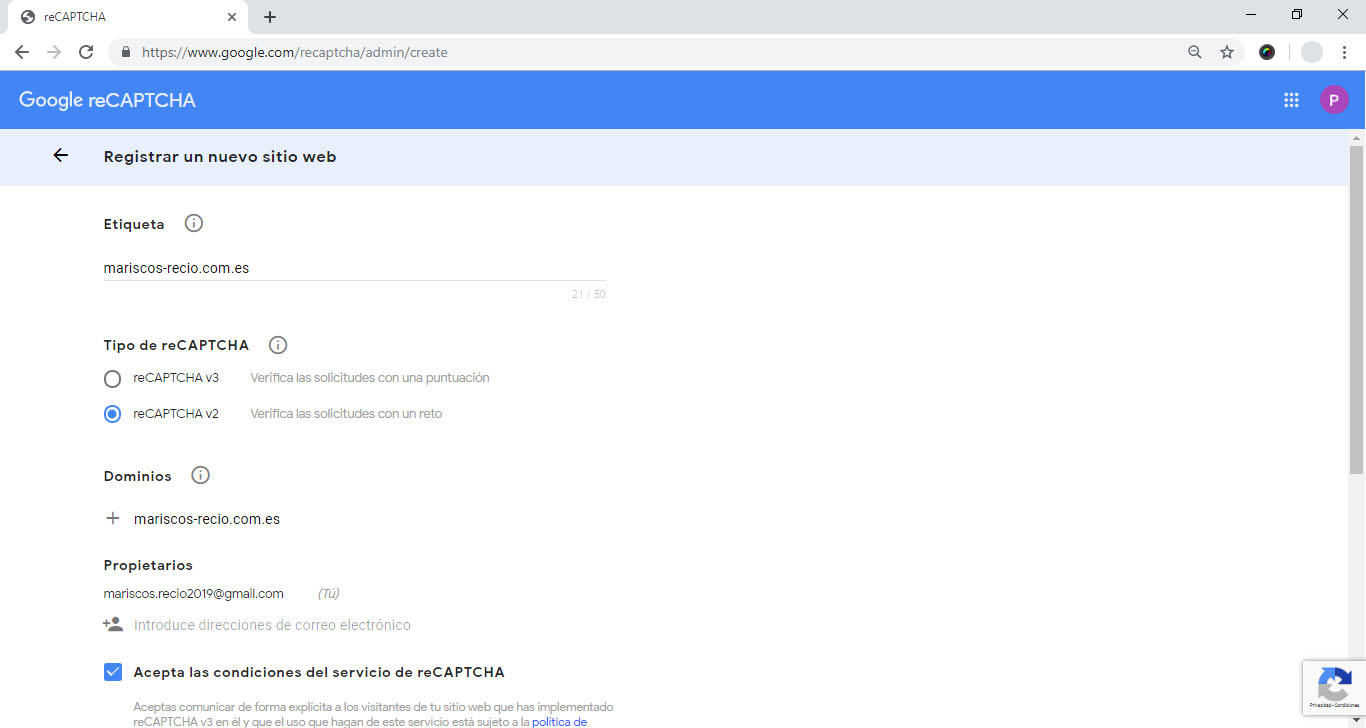1366x728 pixels.
Task: Edit the Etiqueta field with mariscos-recio.com.es
Action: coord(354,268)
